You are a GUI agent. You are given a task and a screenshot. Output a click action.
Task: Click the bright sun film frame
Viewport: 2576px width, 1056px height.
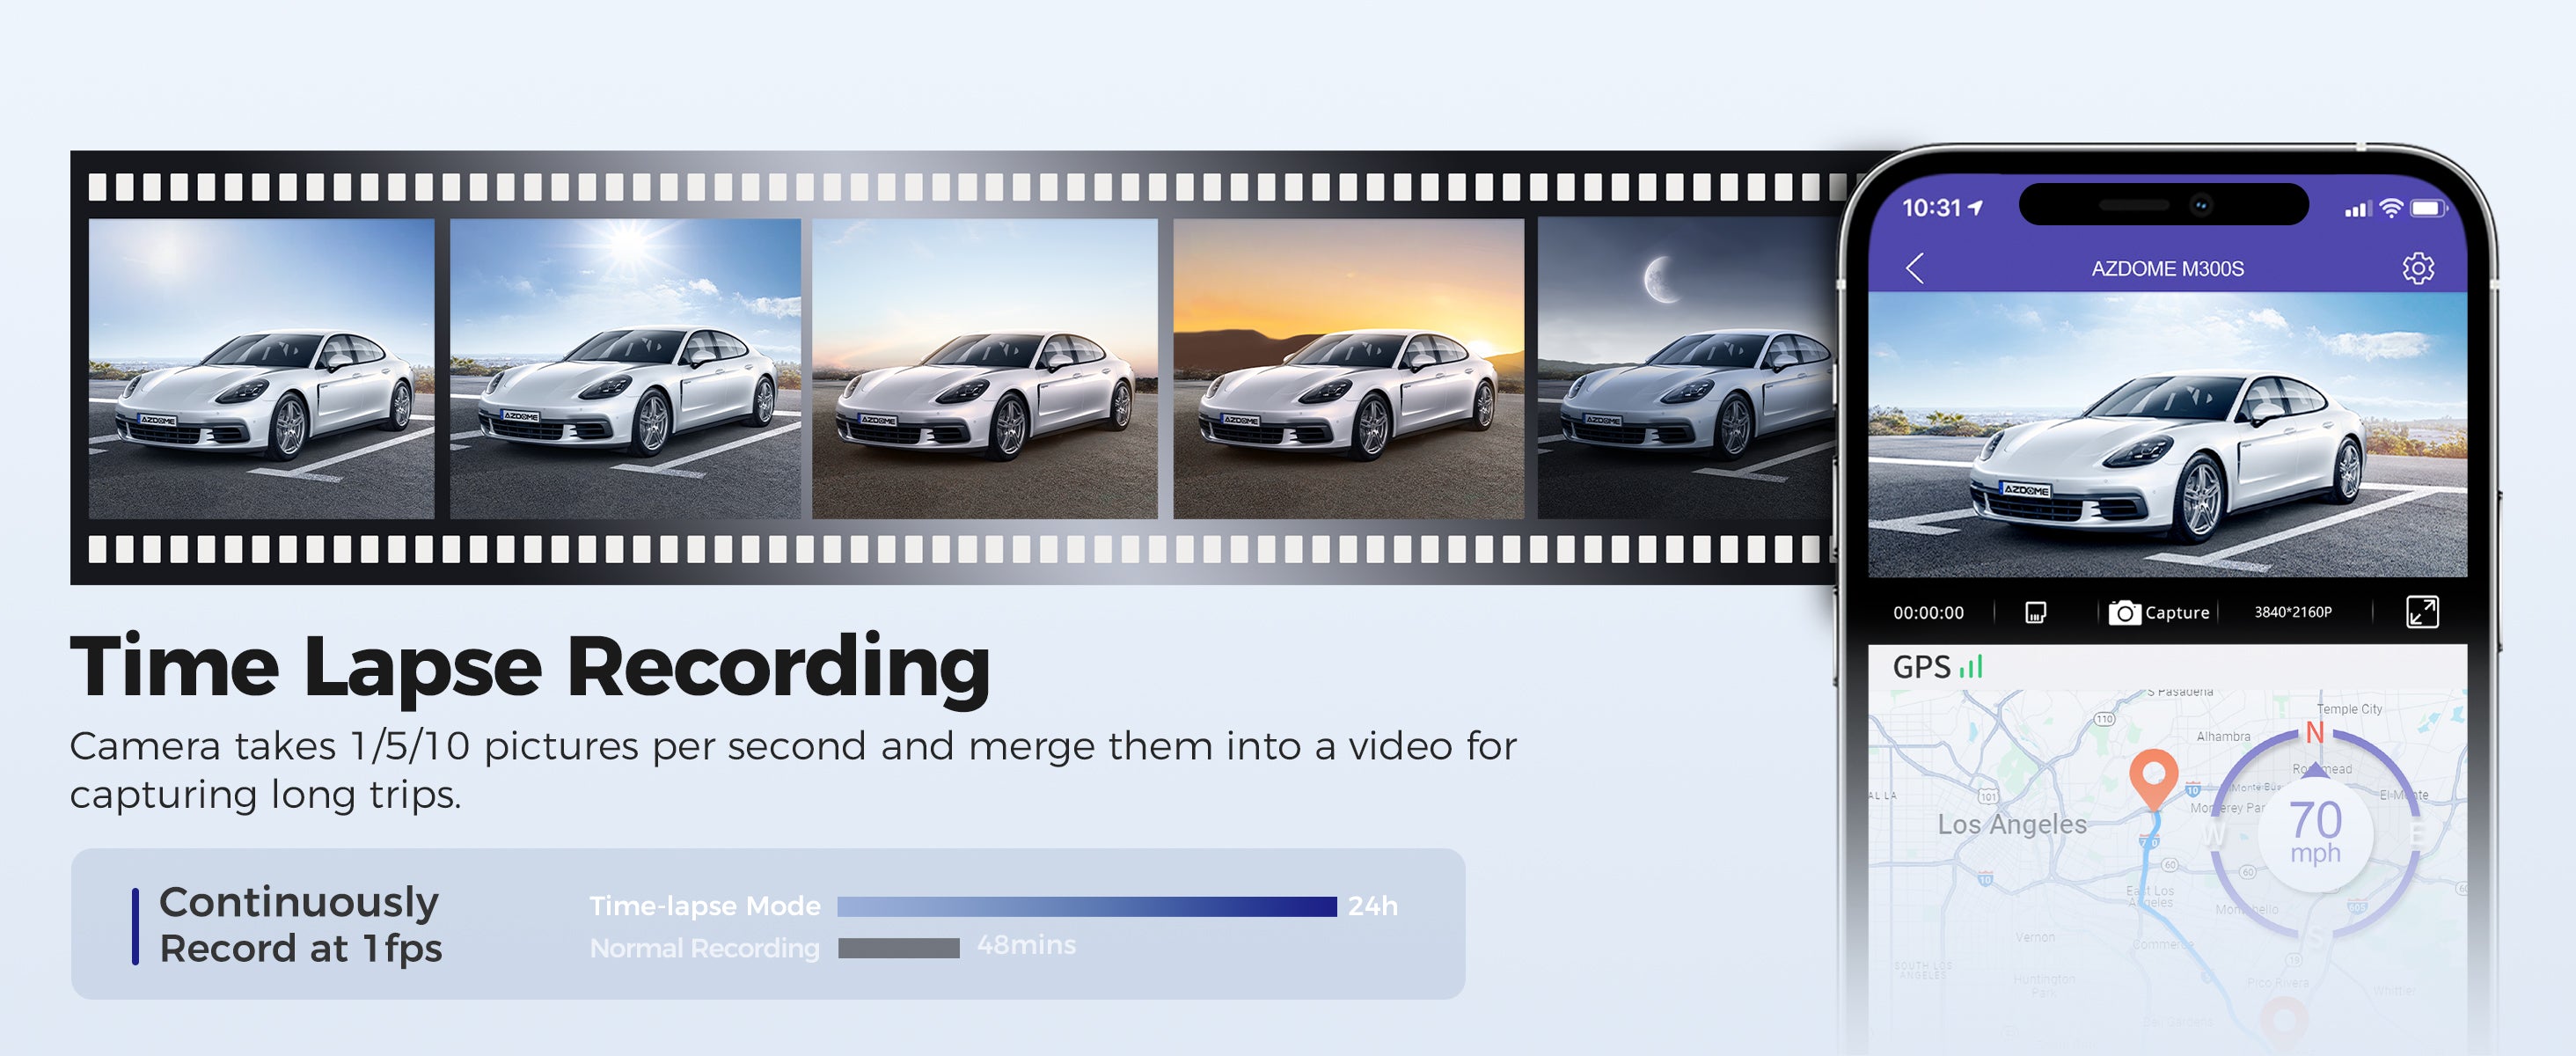pyautogui.click(x=625, y=368)
